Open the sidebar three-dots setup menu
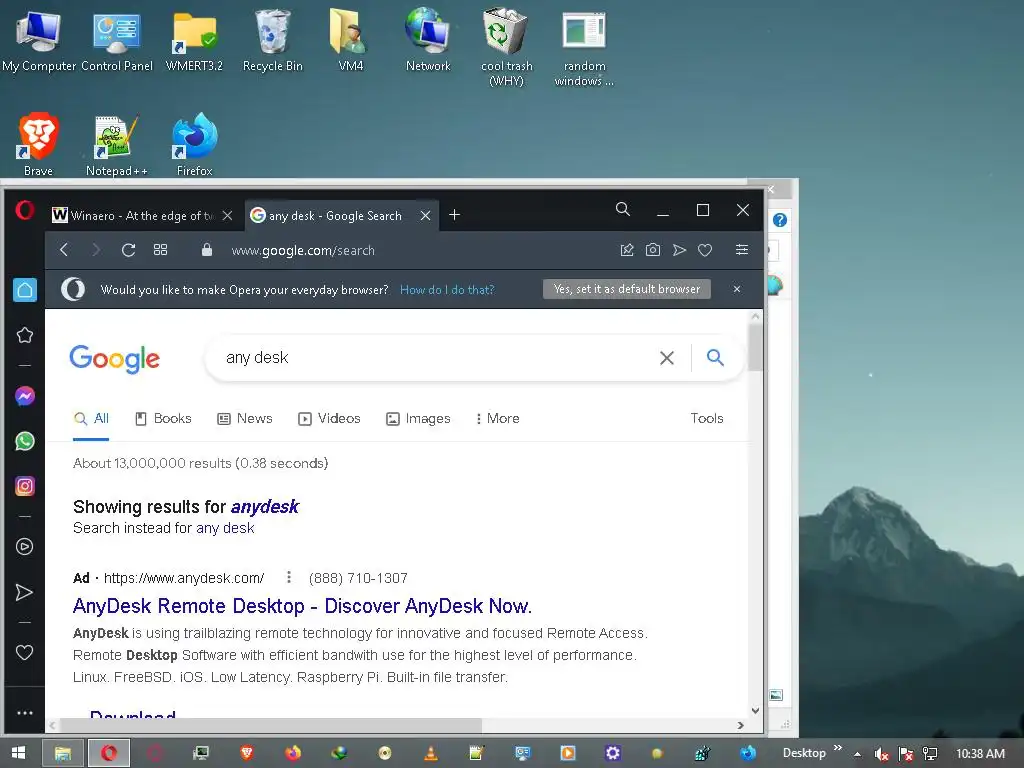Viewport: 1024px width, 768px height. point(25,713)
